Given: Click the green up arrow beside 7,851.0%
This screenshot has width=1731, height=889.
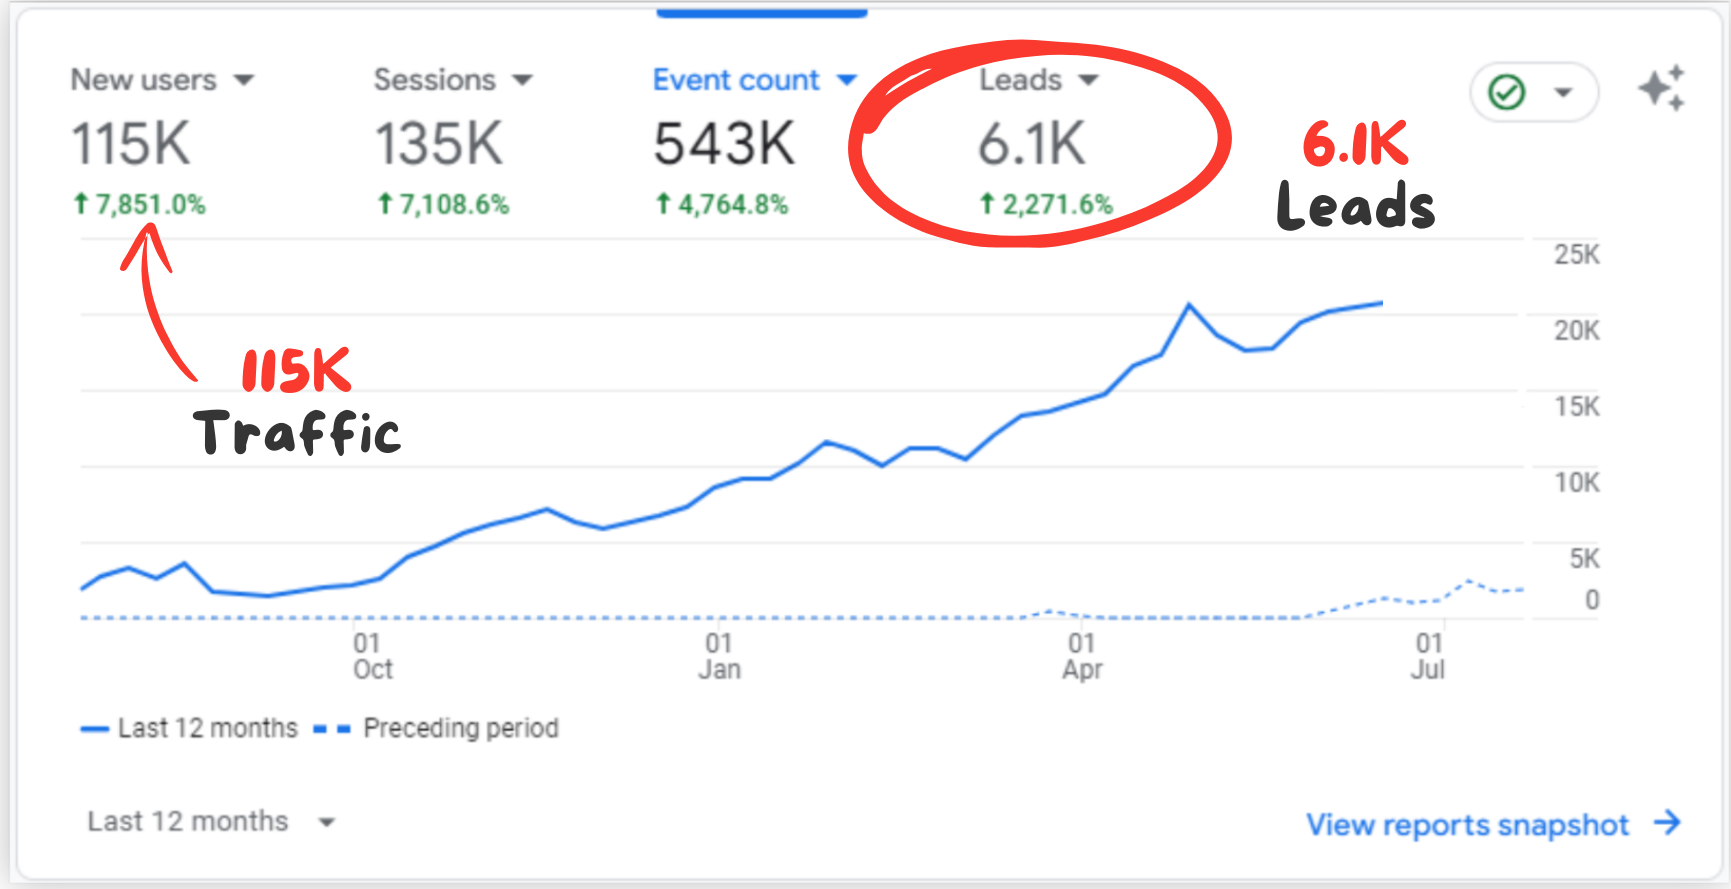Looking at the screenshot, I should pos(81,204).
